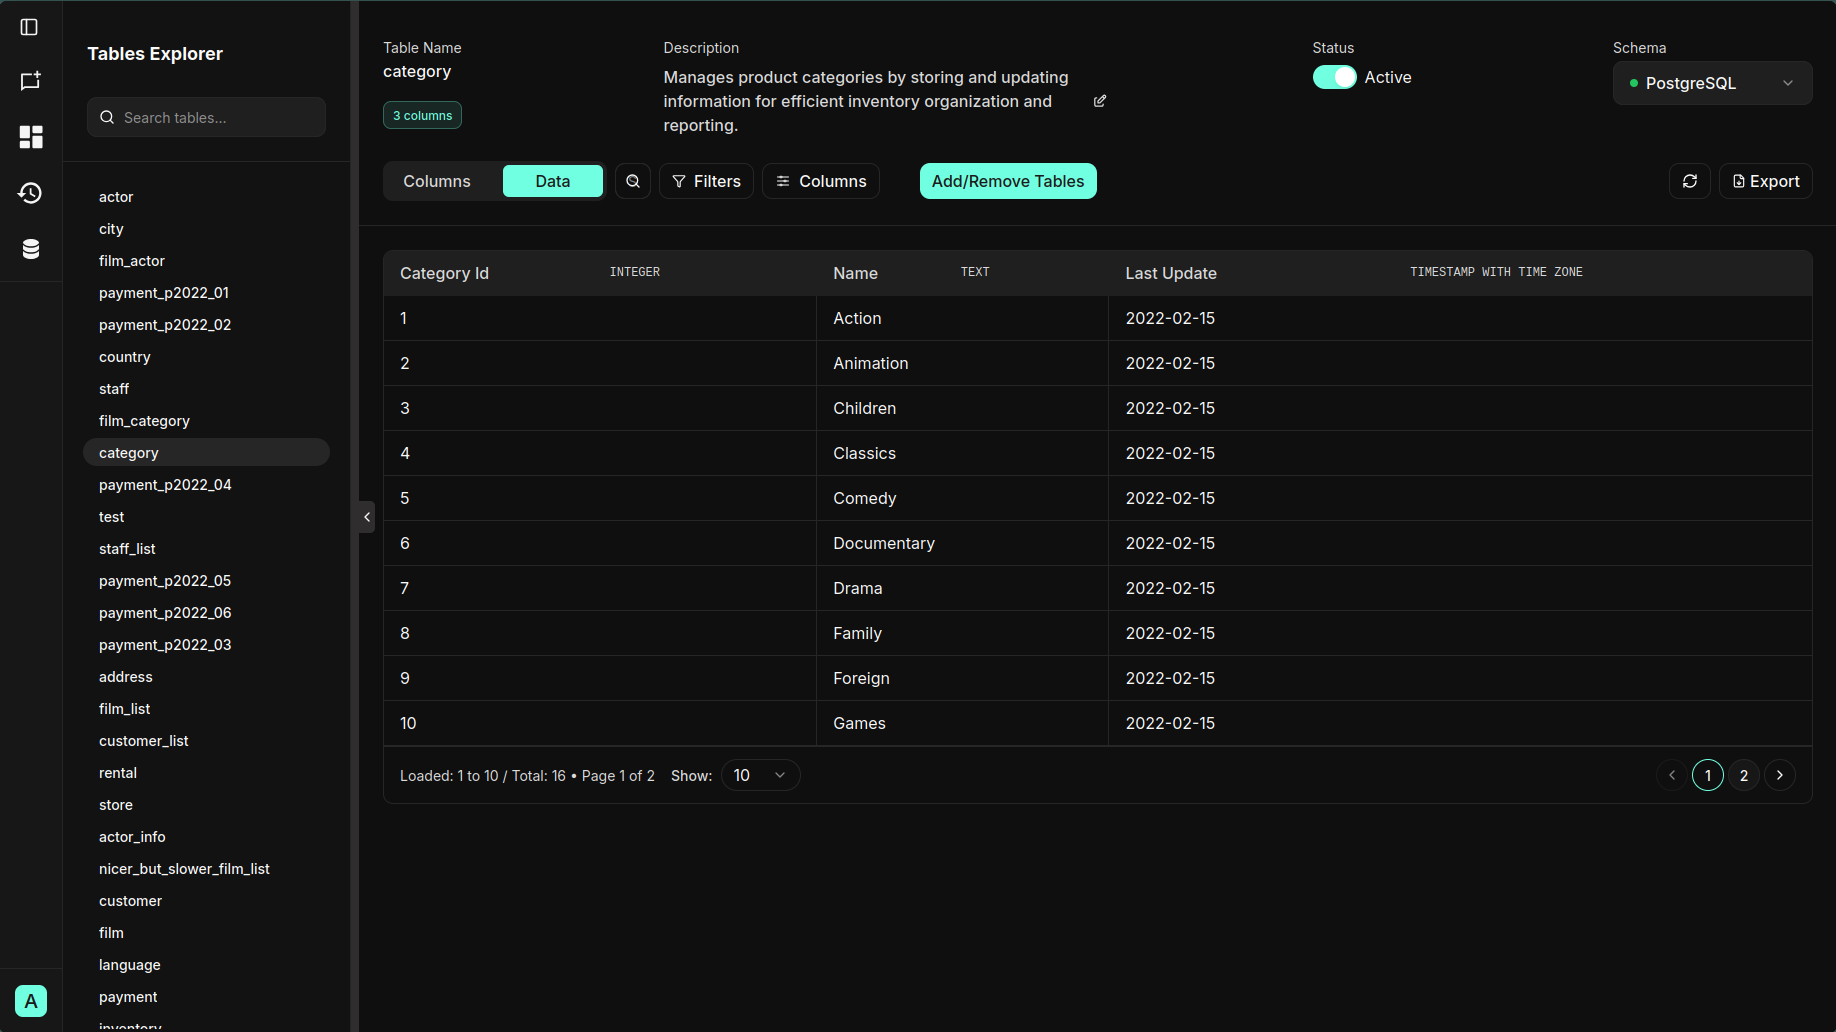The width and height of the screenshot is (1836, 1032).
Task: Select the dashboard grid icon
Action: click(31, 137)
